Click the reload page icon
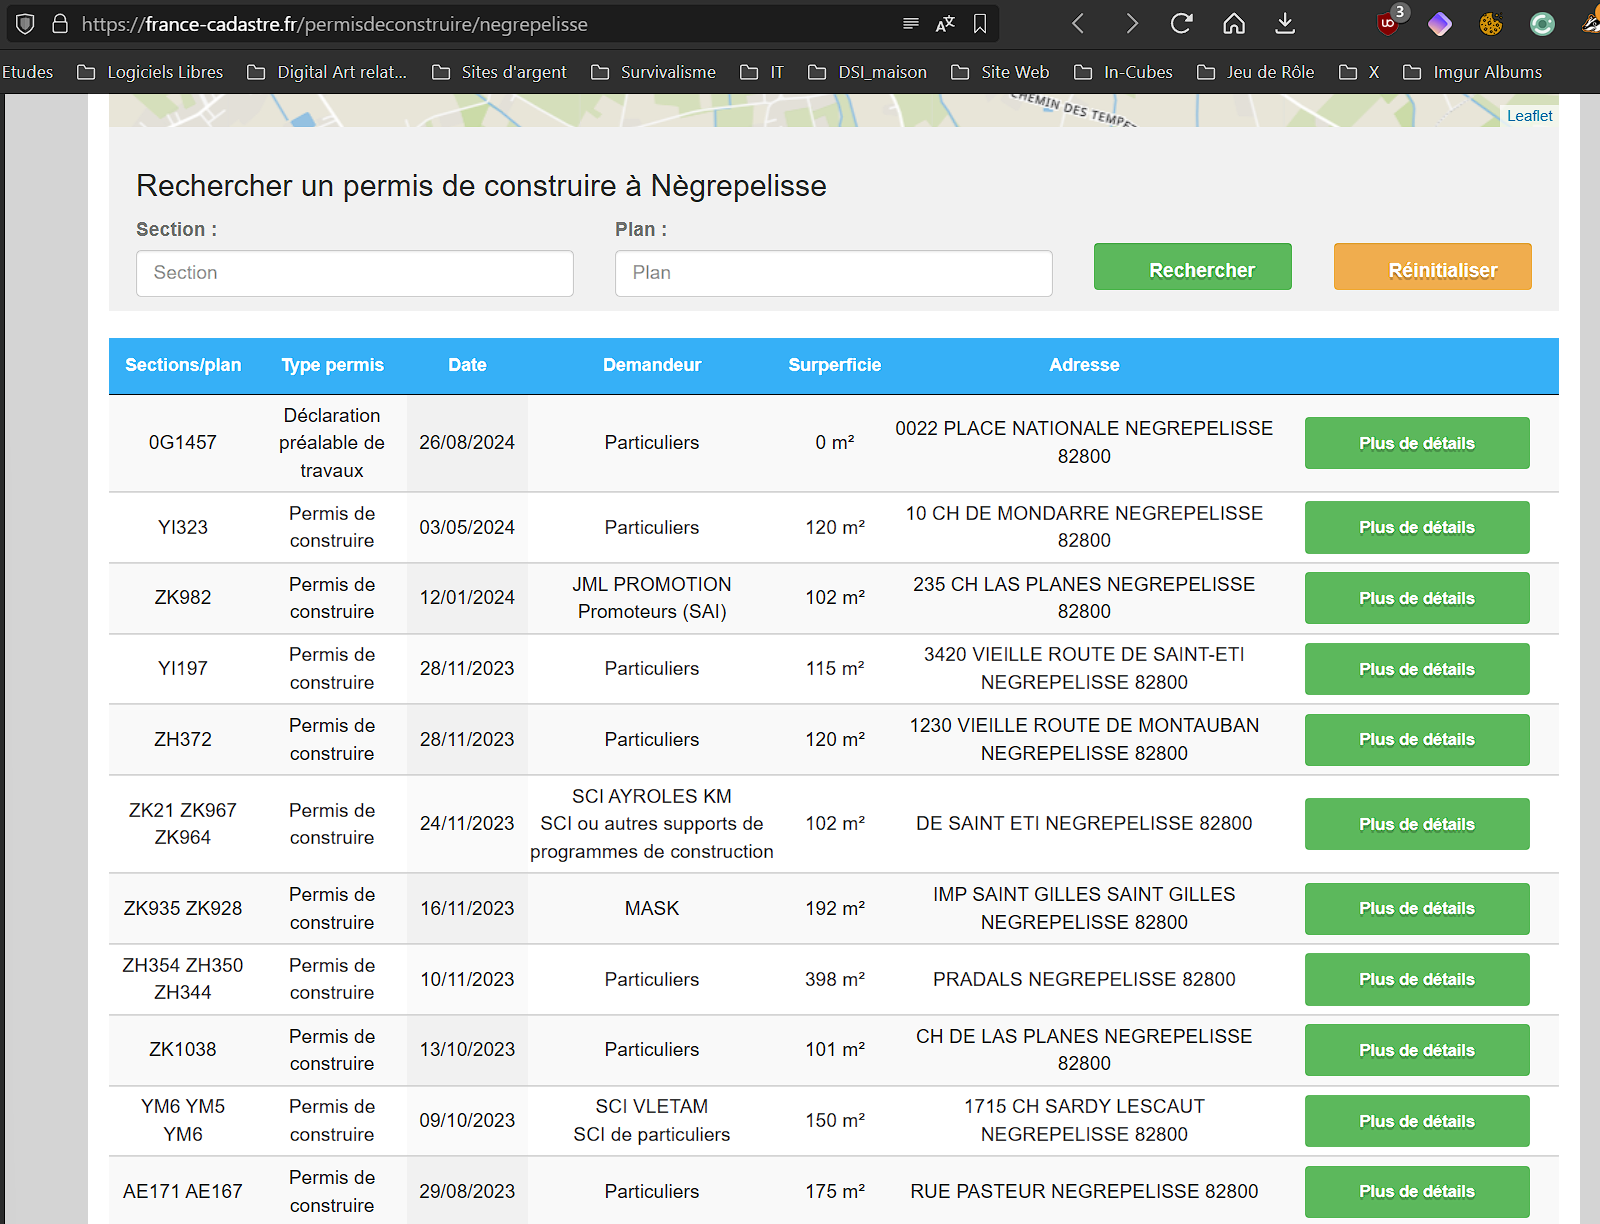Viewport: 1600px width, 1224px height. [x=1181, y=24]
